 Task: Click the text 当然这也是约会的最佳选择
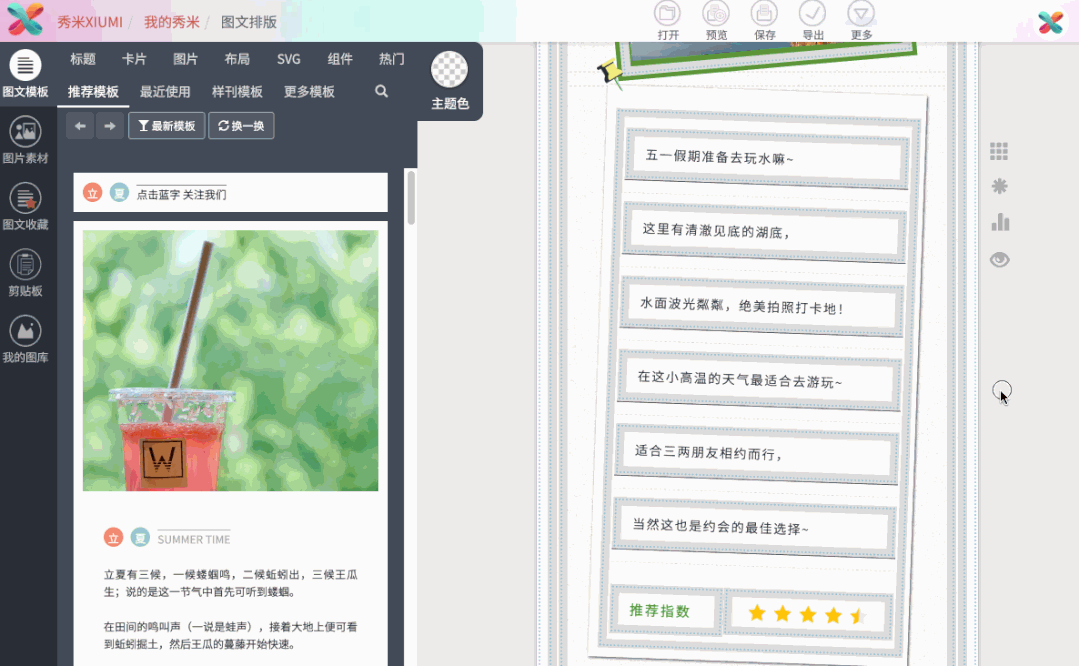pyautogui.click(x=720, y=526)
